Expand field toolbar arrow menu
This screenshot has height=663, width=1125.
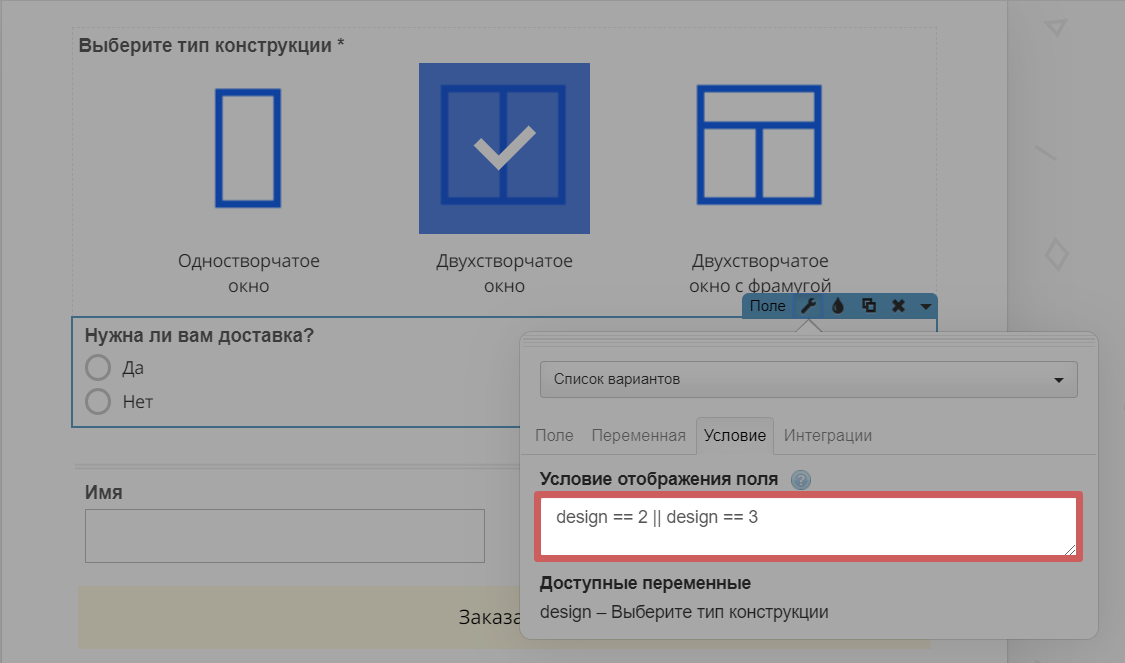coord(926,306)
